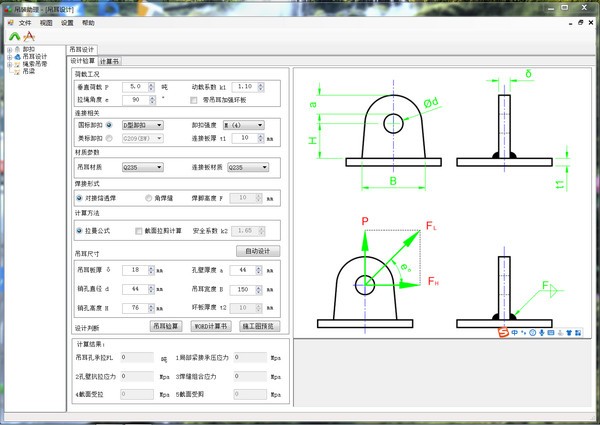Screen dimensions: 600x425
Task: Click the Sogou input method S icon
Action: point(505,332)
